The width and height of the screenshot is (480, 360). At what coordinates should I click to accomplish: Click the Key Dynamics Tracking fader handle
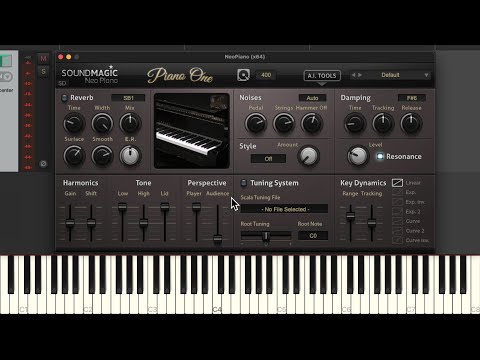pyautogui.click(x=372, y=222)
